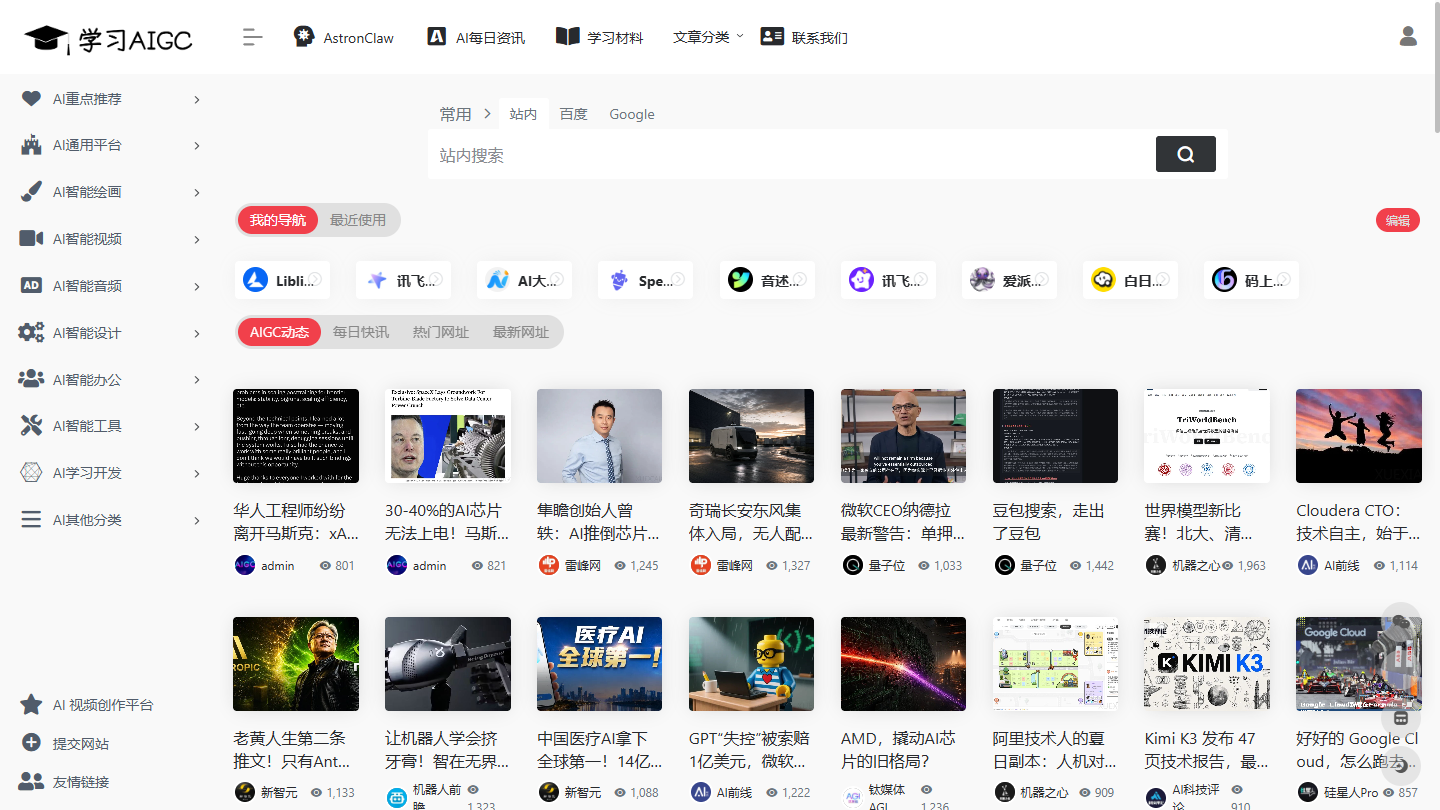Open the user account icon
Image resolution: width=1440 pixels, height=810 pixels.
click(1408, 37)
